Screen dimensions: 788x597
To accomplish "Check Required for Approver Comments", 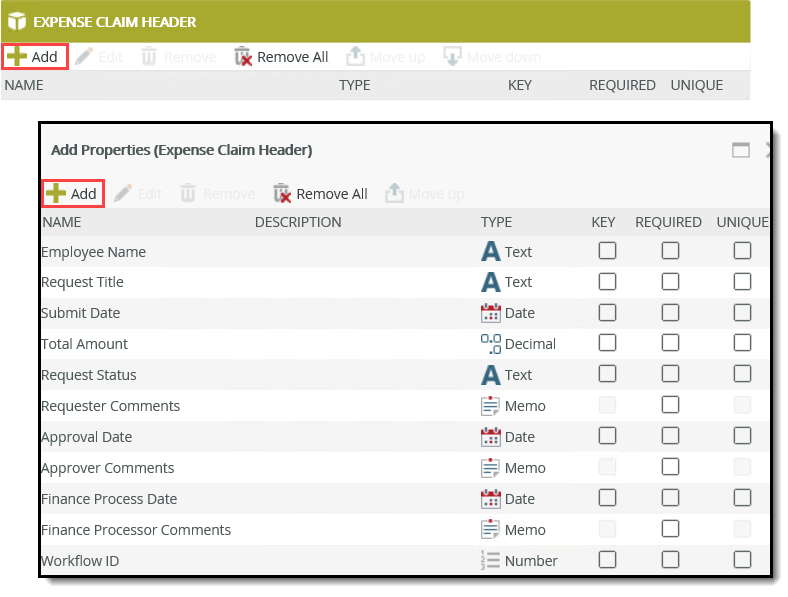I will click(670, 467).
